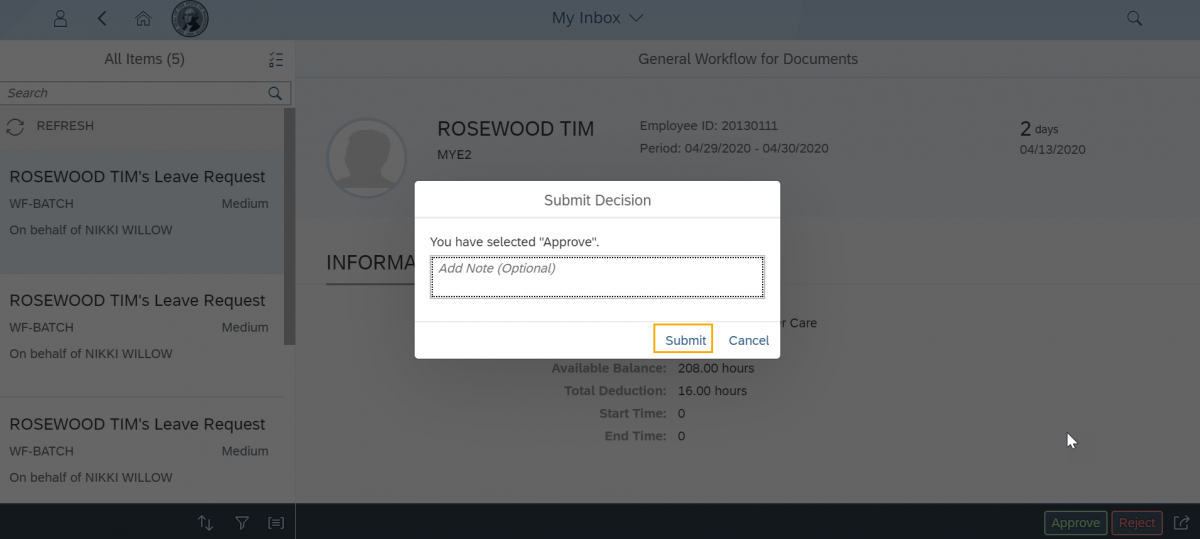Click the share icon in footer
1200x539 pixels.
[1182, 522]
